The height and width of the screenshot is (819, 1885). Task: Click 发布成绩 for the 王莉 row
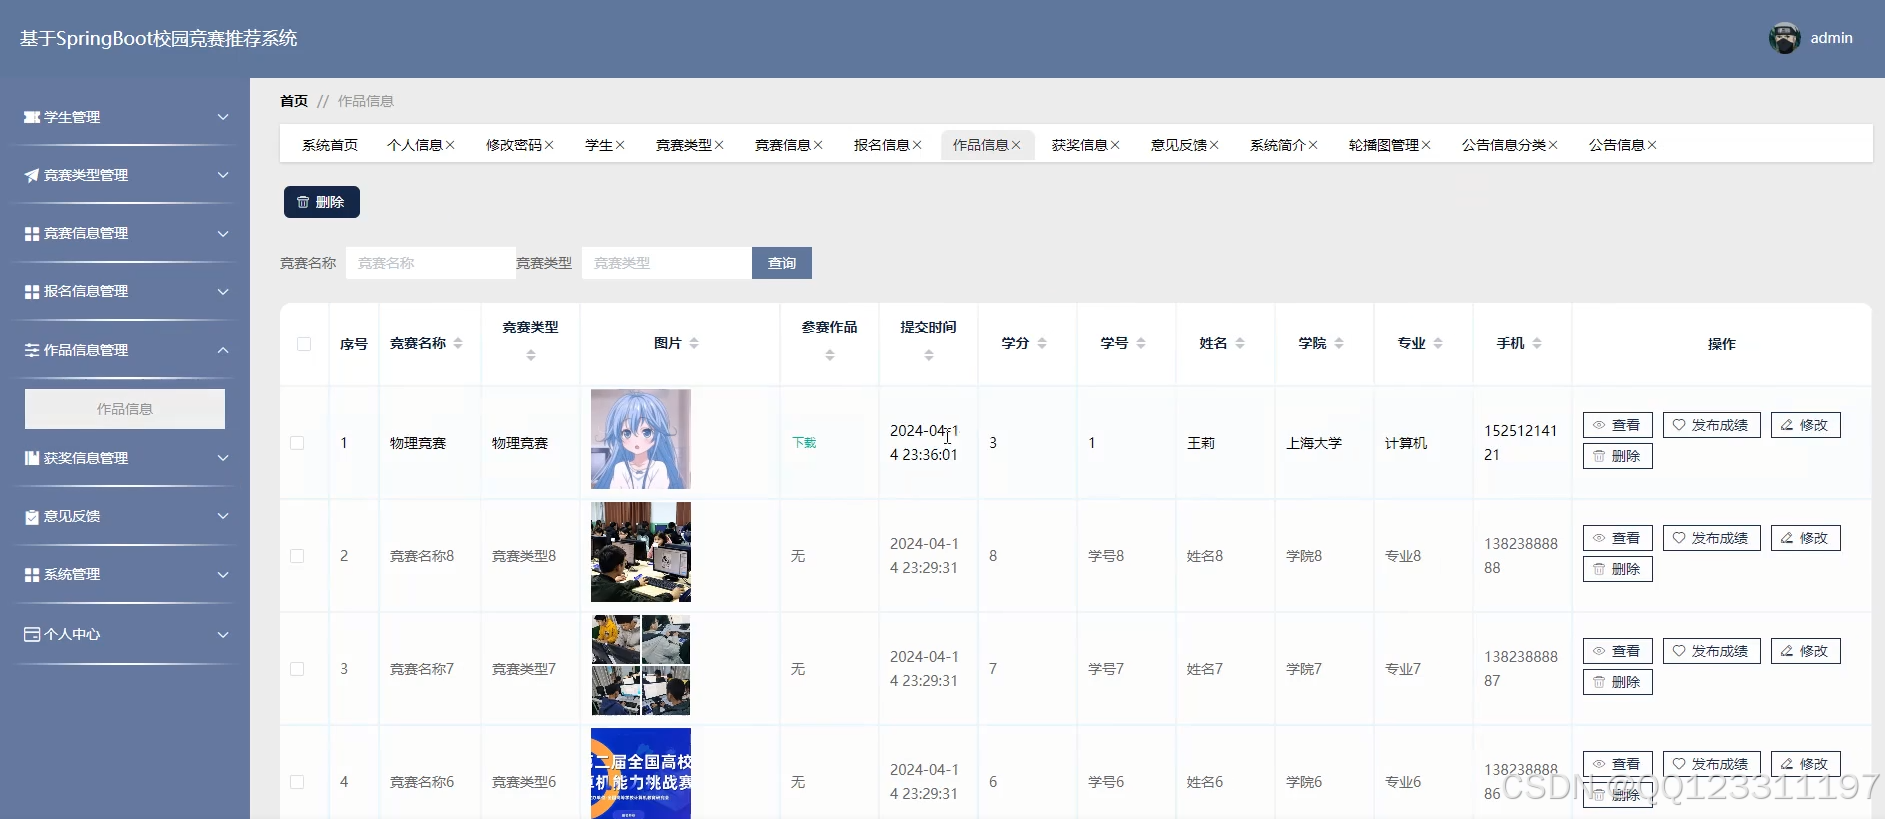point(1712,425)
